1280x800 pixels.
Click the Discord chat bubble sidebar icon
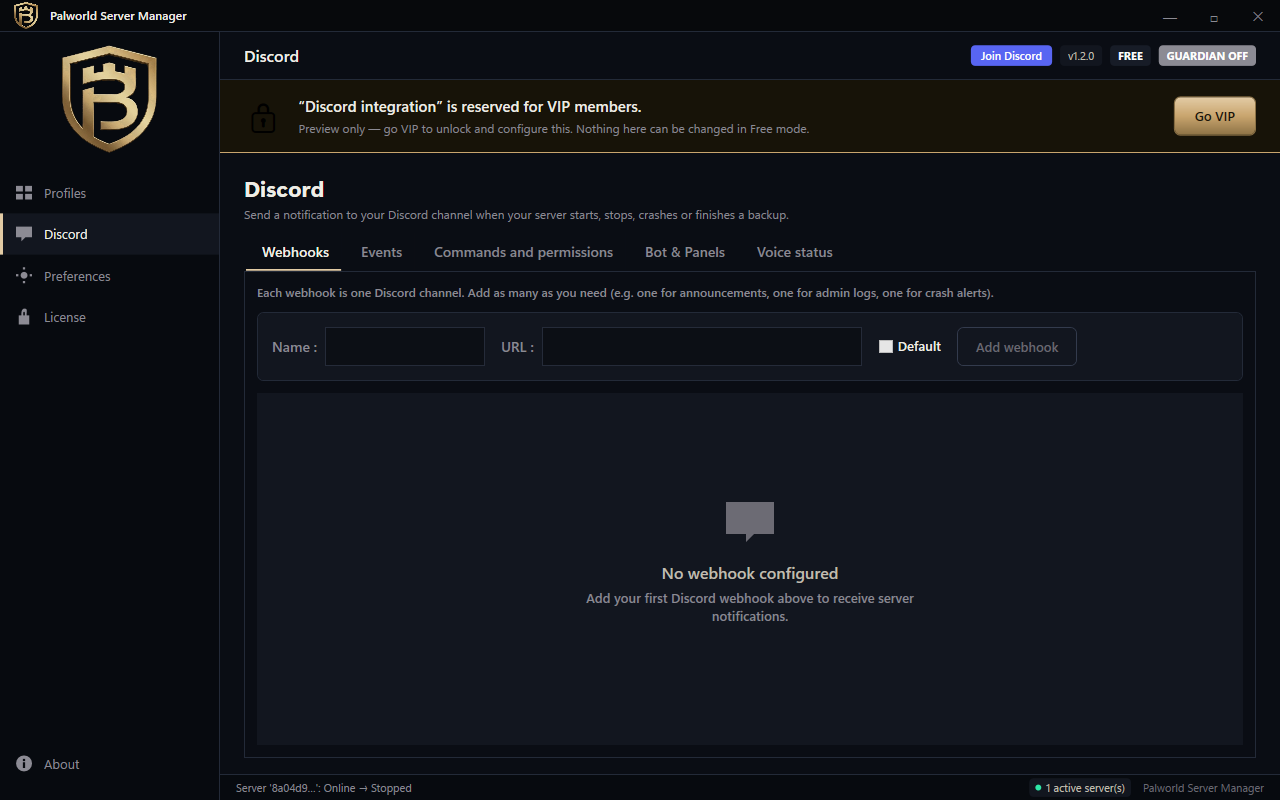pyautogui.click(x=24, y=234)
